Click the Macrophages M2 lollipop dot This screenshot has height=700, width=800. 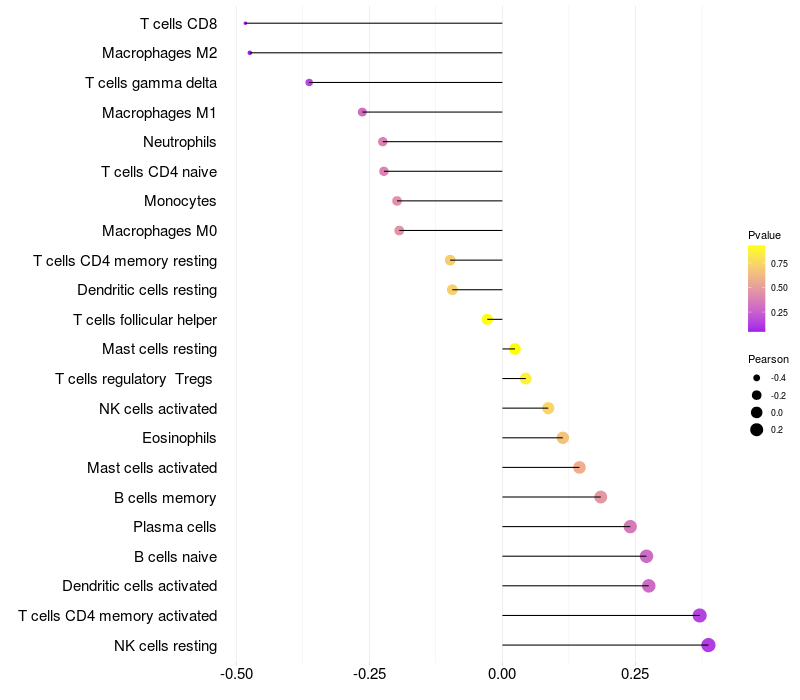(x=249, y=53)
